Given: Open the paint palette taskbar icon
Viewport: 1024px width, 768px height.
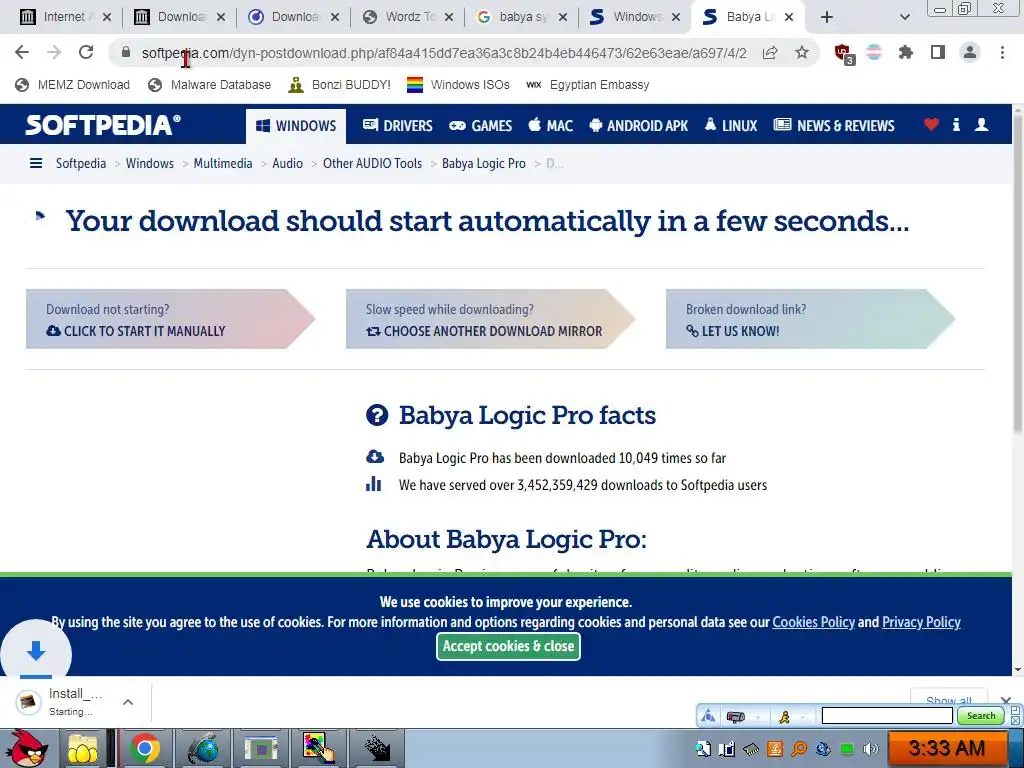Looking at the screenshot, I should point(319,748).
